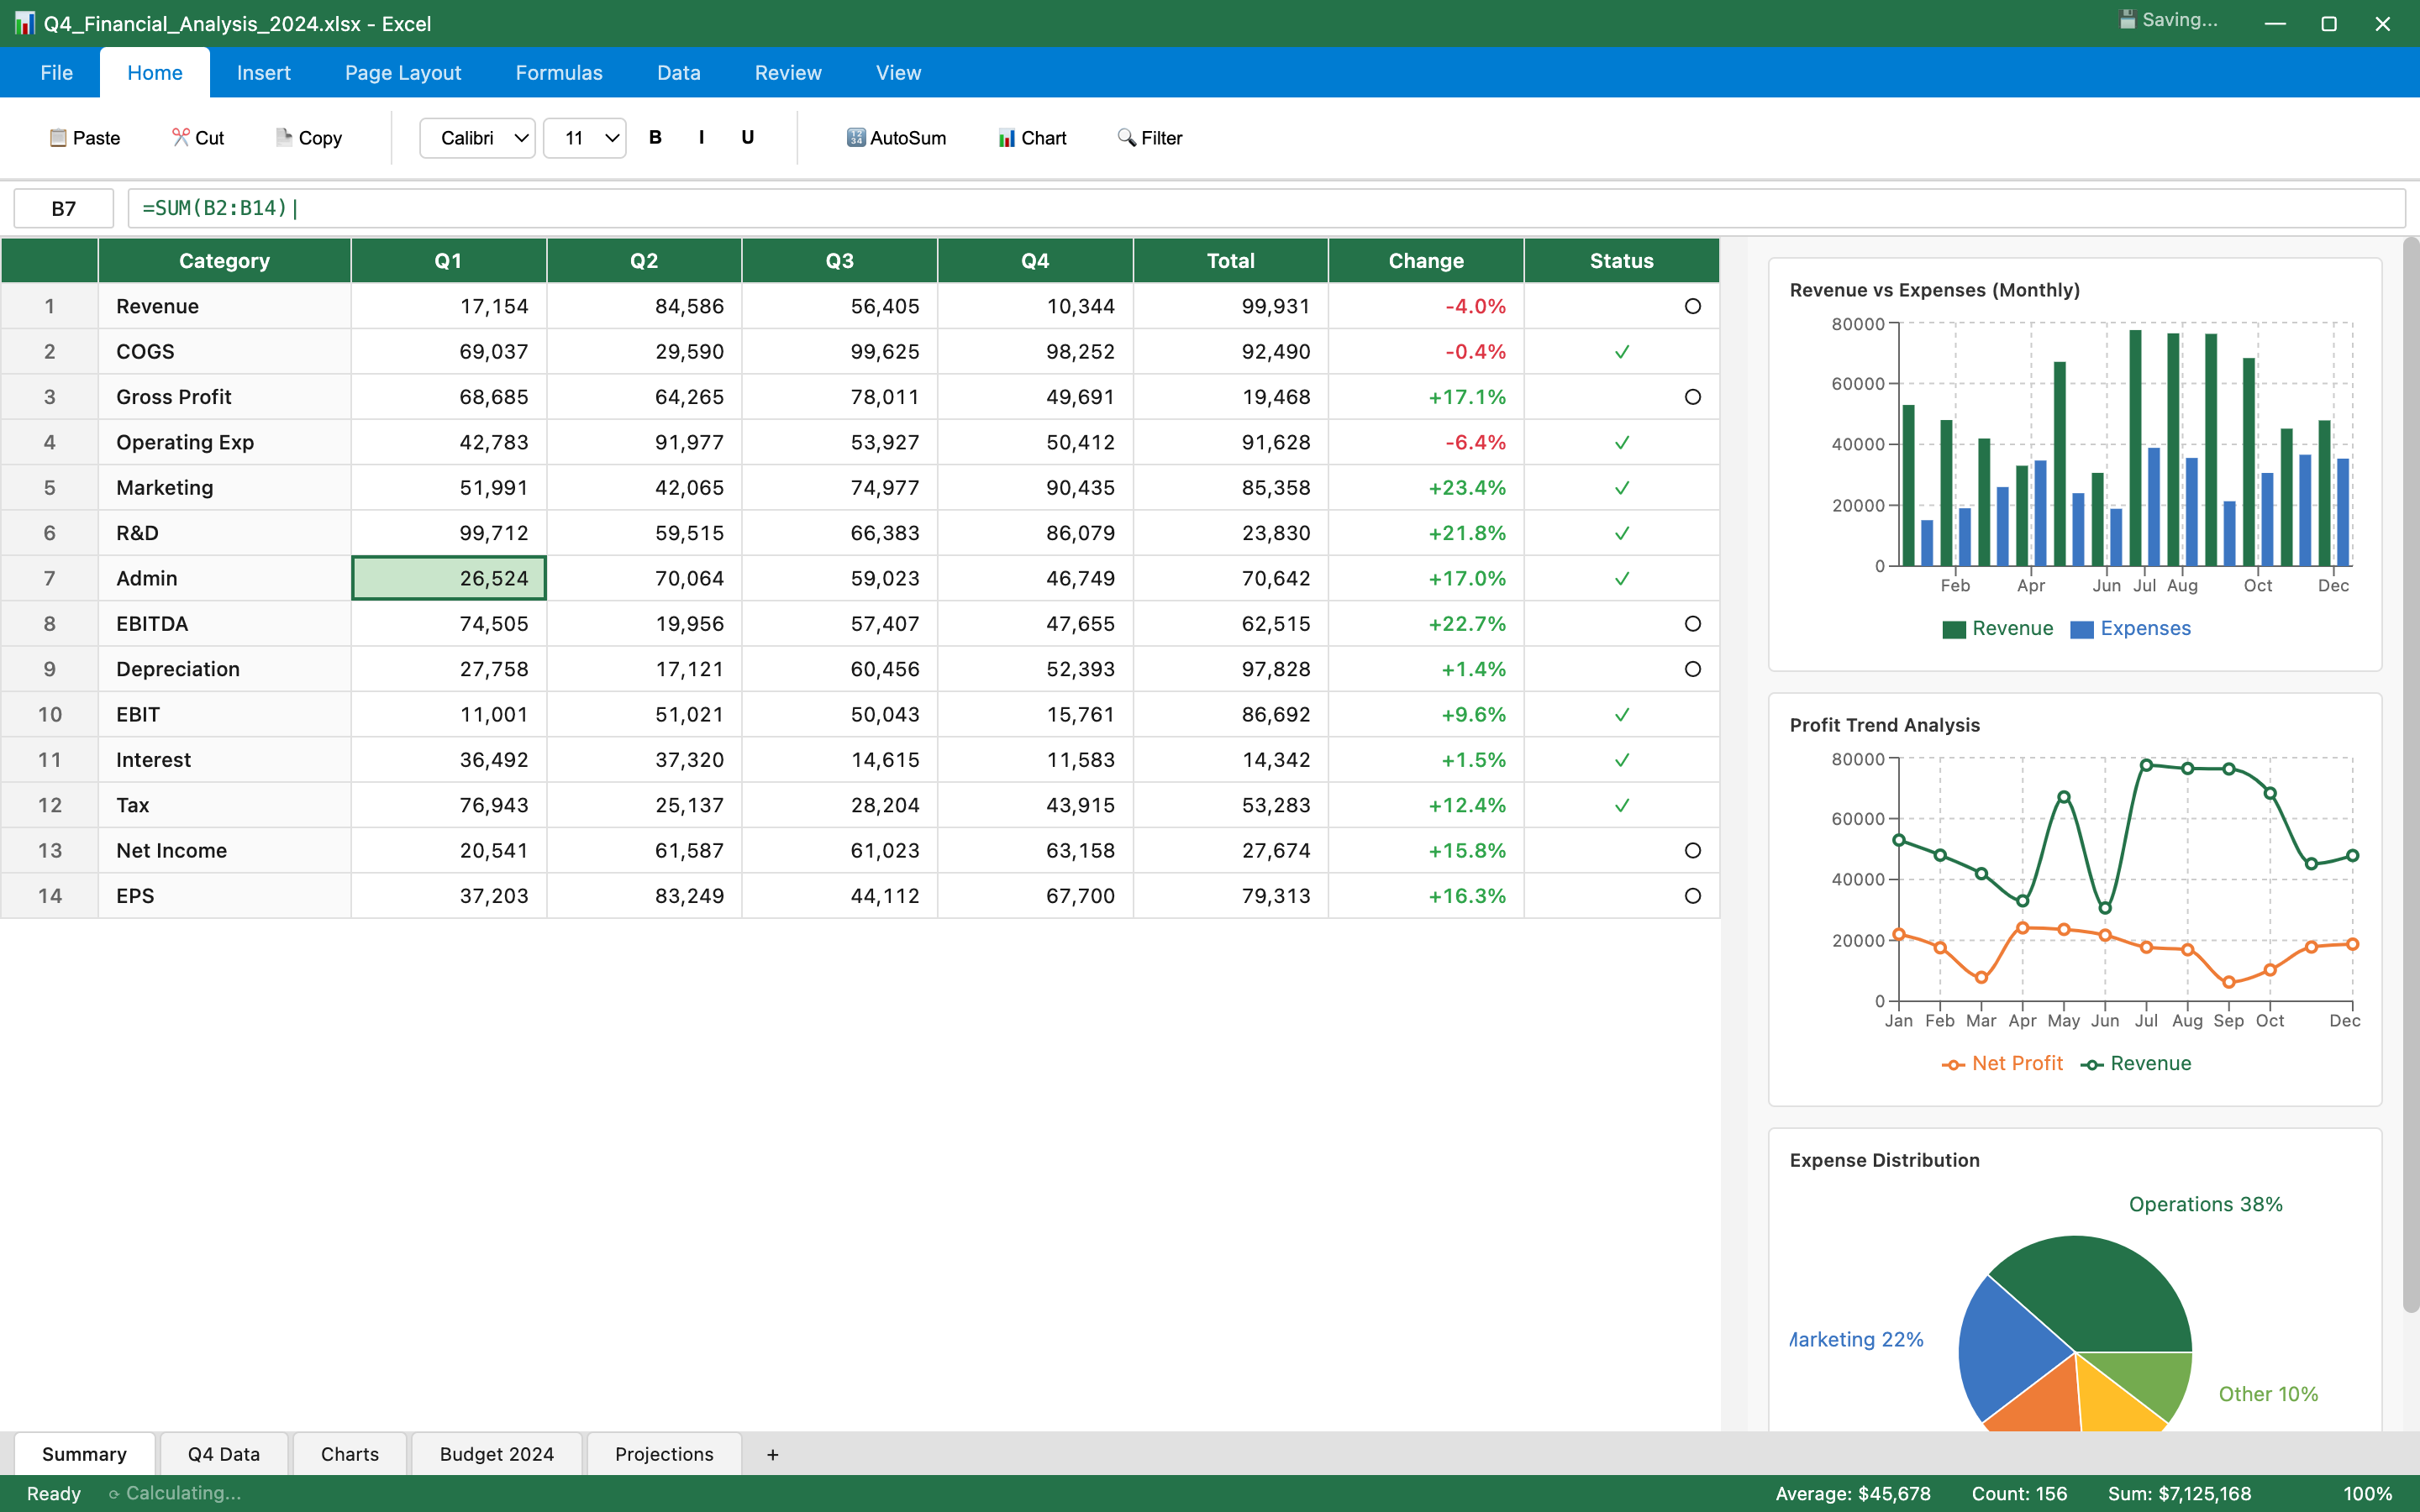Click the Revenue row status circle
This screenshot has width=2420, height=1512.
(1692, 306)
